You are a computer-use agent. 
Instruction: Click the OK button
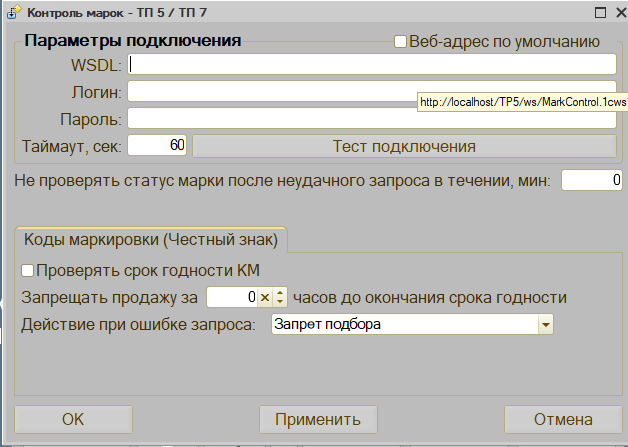pyautogui.click(x=73, y=419)
